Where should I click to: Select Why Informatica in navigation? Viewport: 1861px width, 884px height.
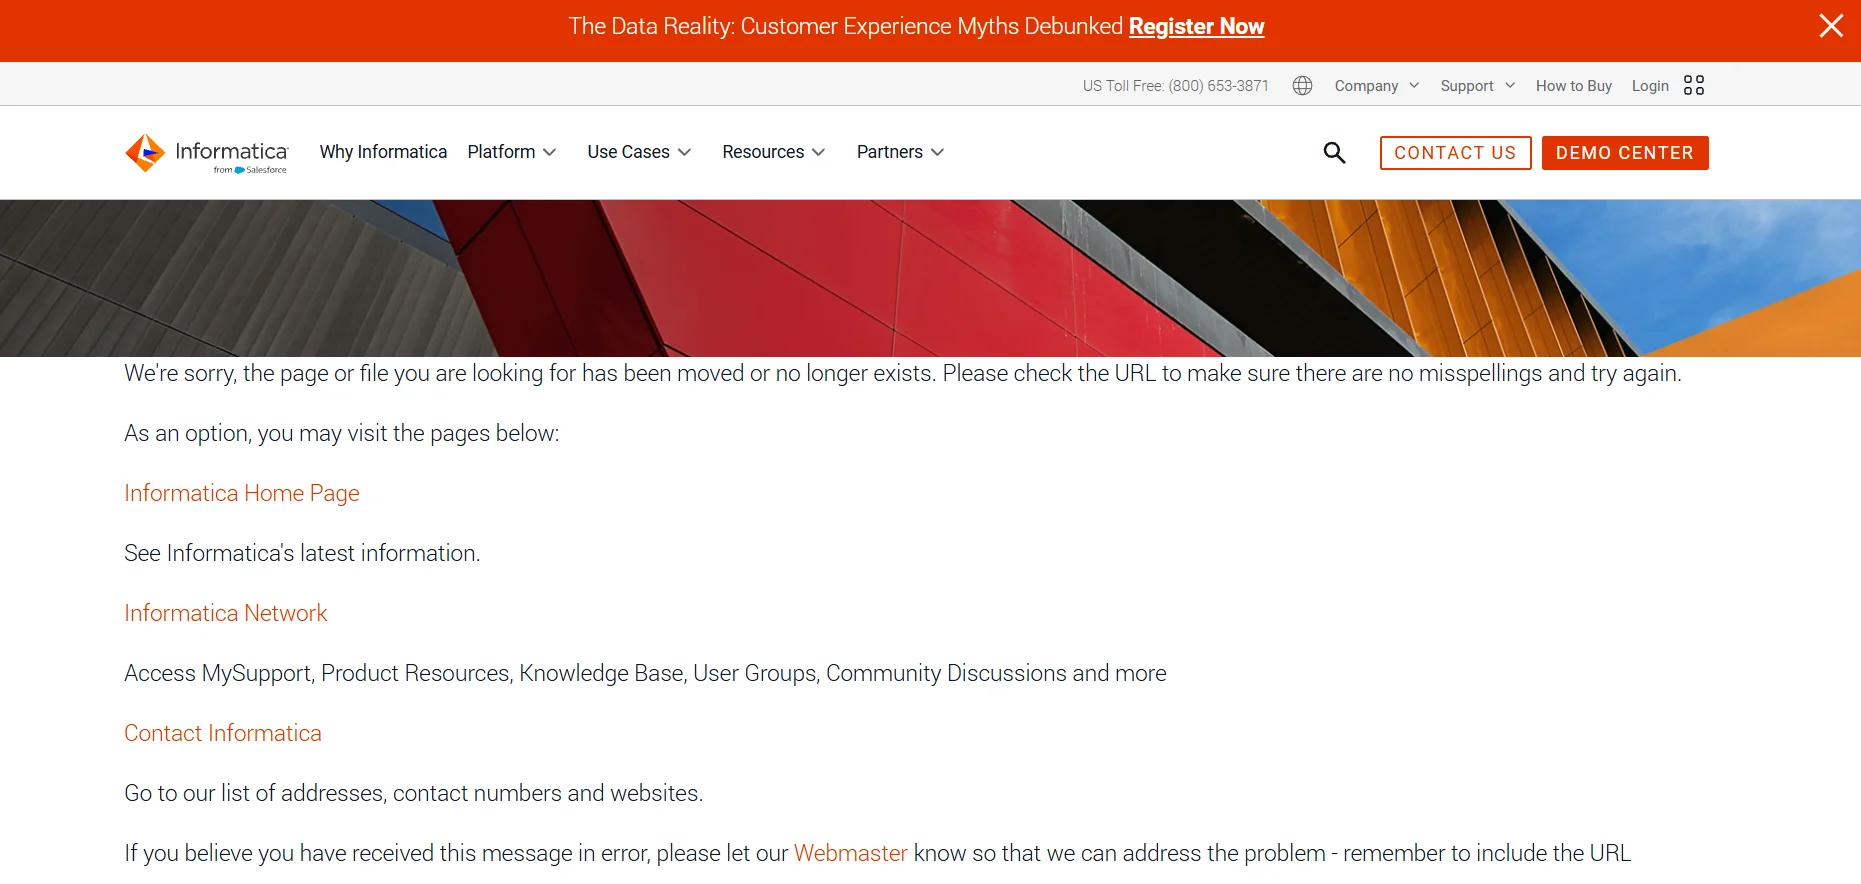point(383,152)
